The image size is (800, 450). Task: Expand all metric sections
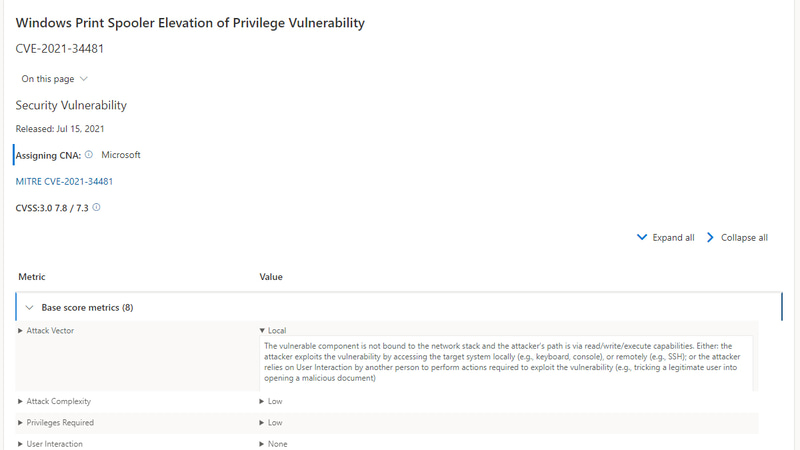[665, 238]
